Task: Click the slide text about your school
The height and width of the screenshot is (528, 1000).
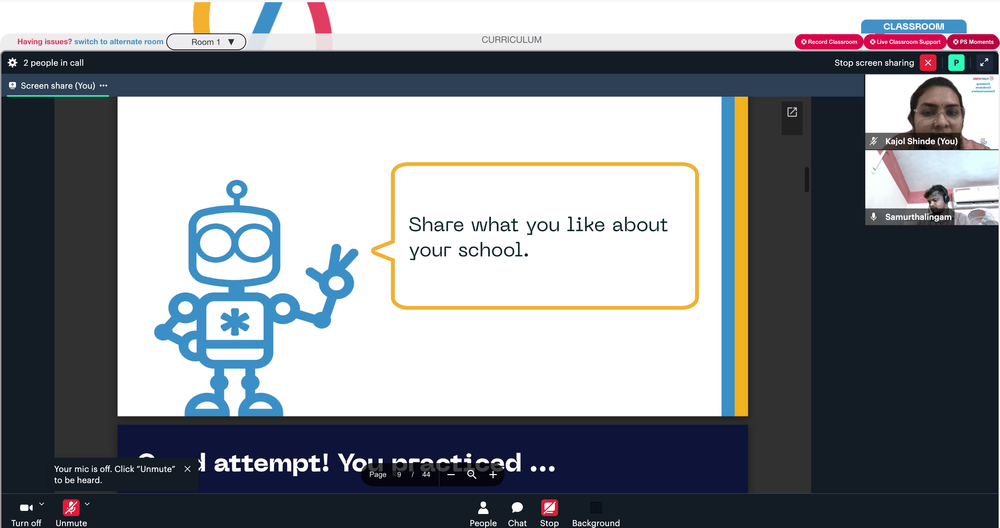Action: (x=538, y=237)
